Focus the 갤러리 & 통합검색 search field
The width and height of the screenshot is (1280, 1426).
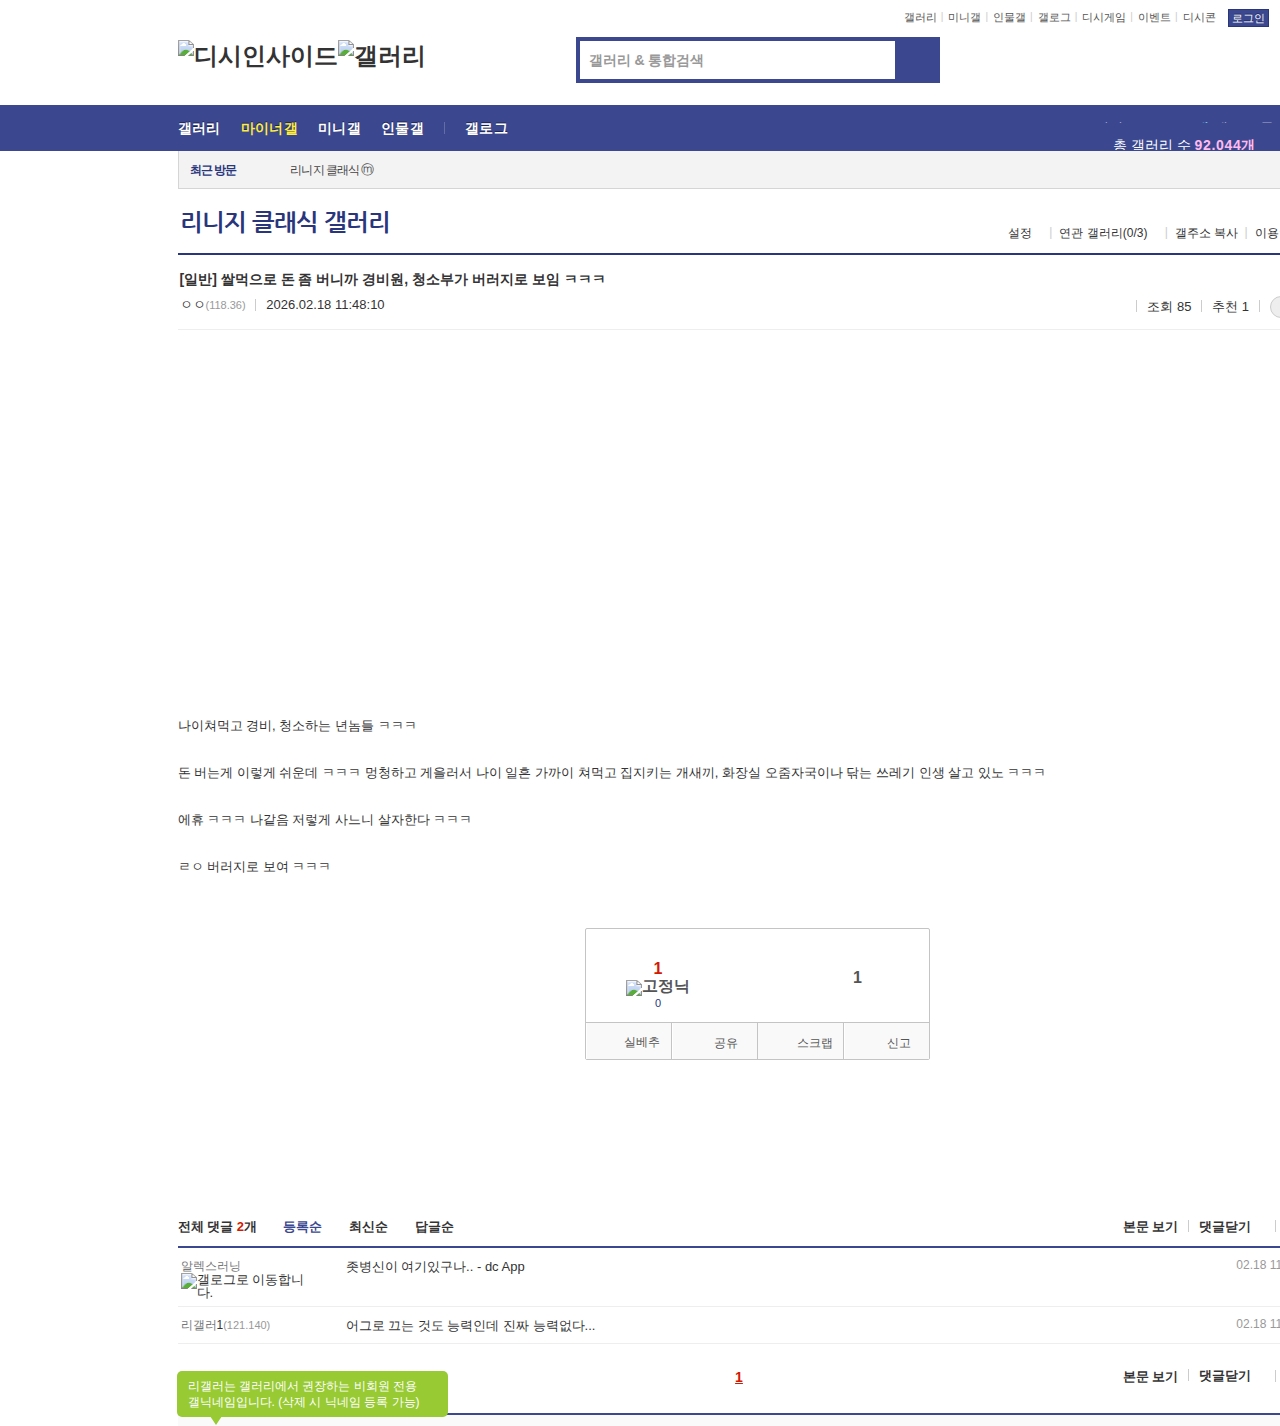pos(737,60)
